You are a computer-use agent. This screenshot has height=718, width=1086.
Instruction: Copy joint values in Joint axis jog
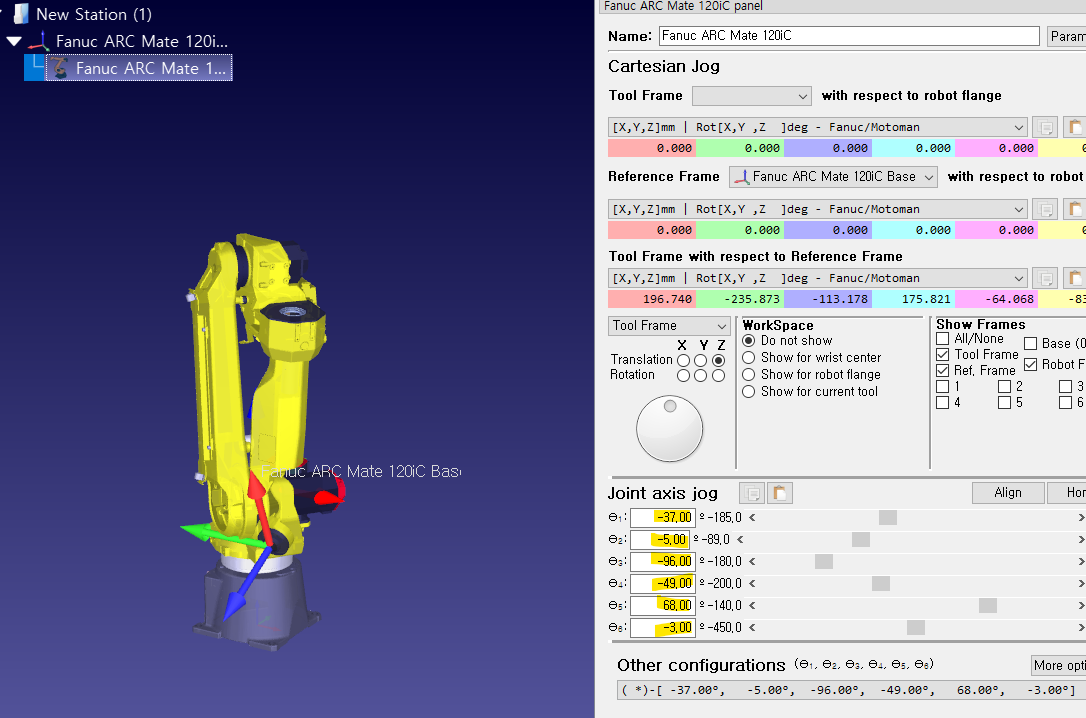752,493
